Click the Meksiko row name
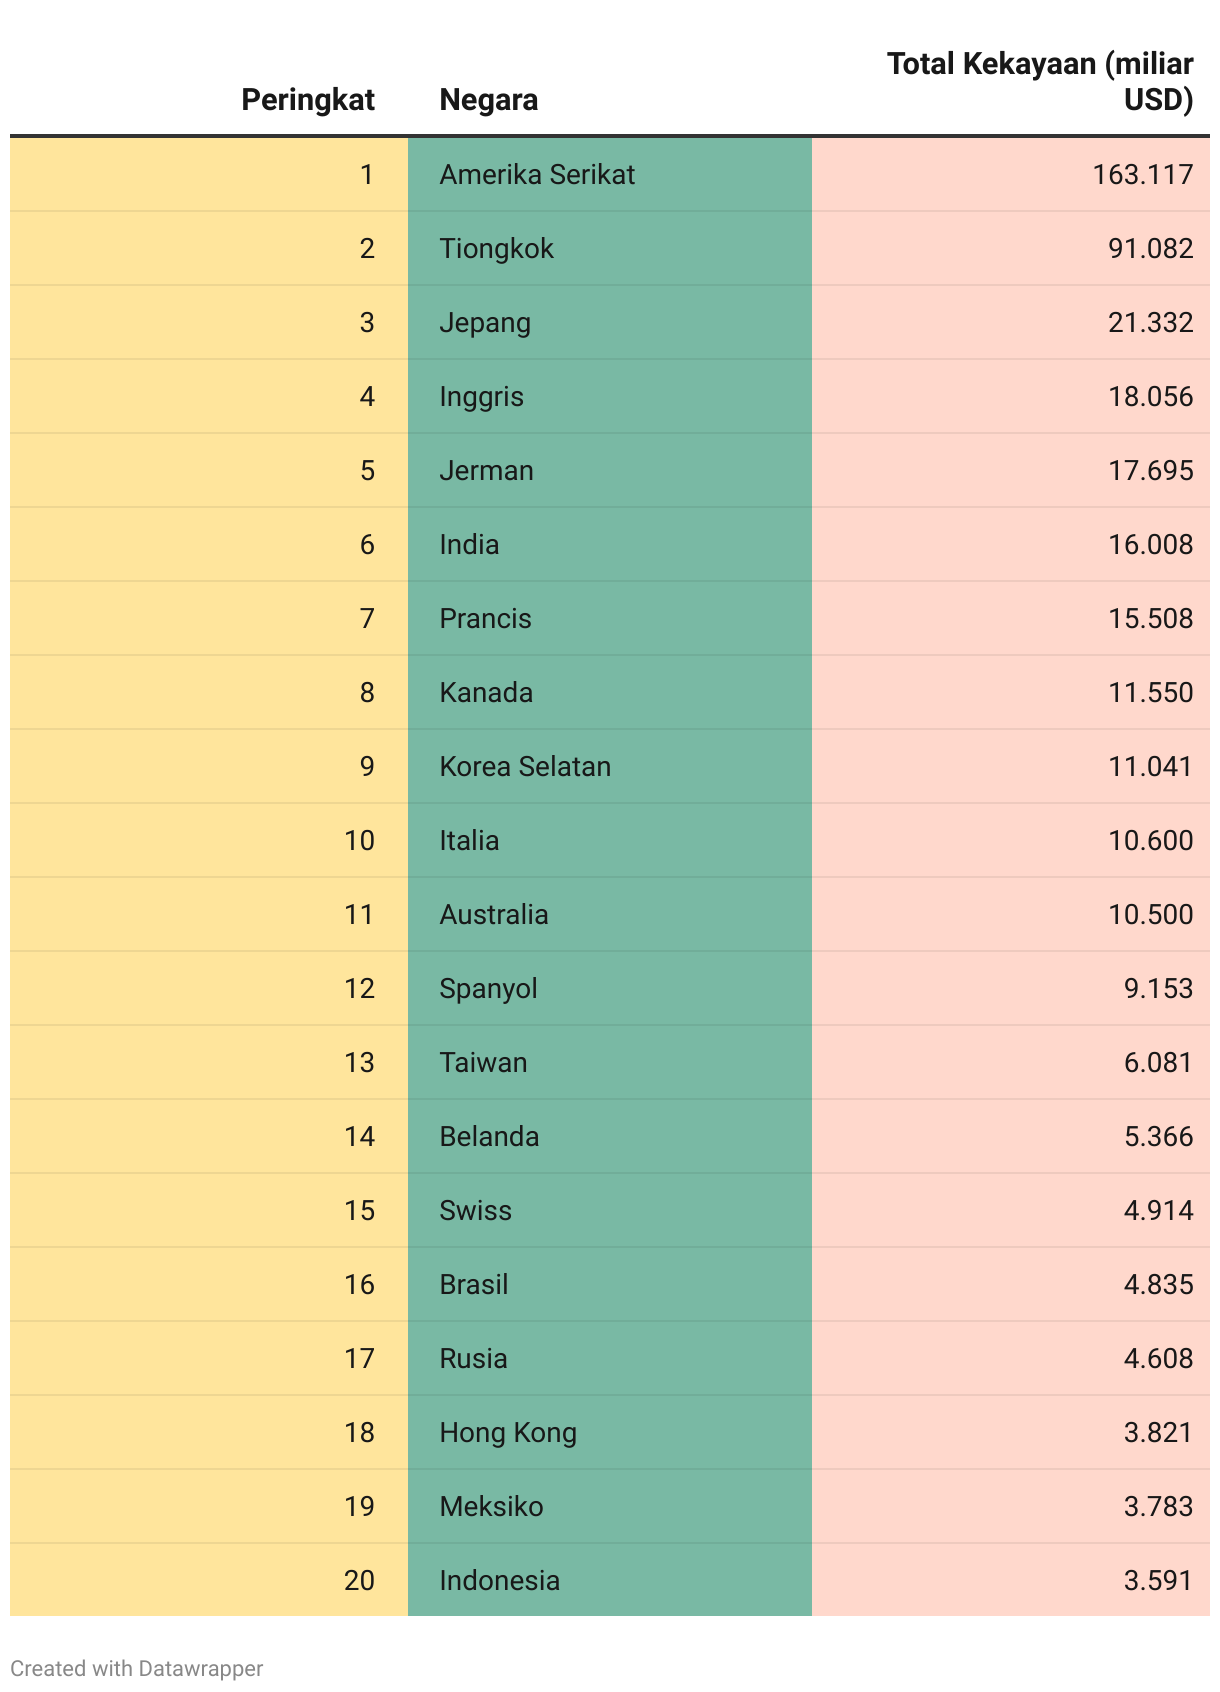 [x=491, y=1507]
